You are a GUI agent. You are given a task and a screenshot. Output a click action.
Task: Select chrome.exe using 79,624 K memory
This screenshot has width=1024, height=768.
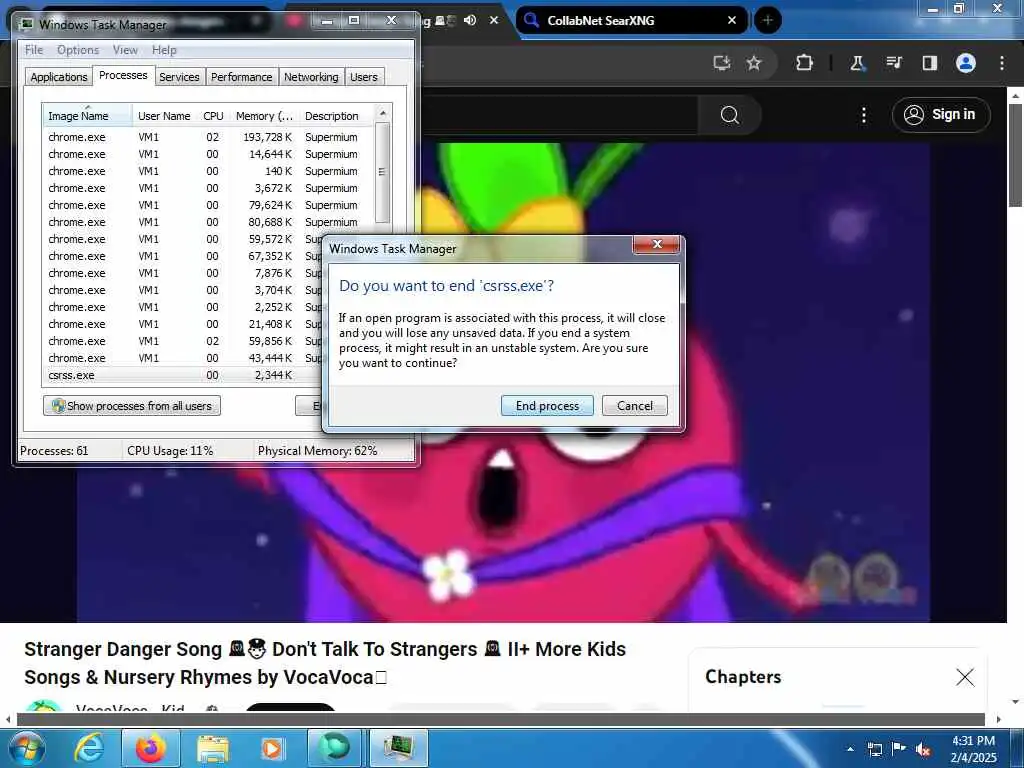pos(209,205)
